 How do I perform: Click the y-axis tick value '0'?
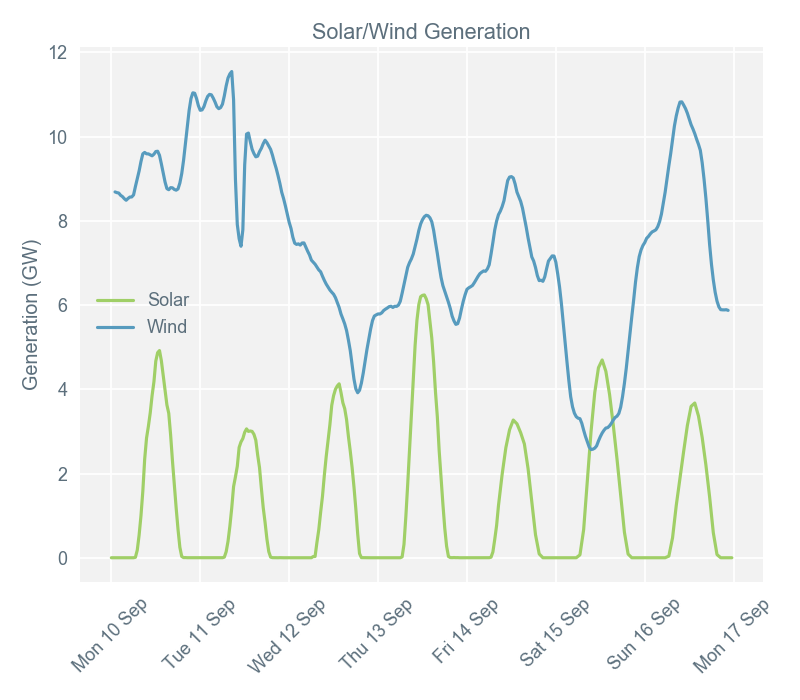63,558
